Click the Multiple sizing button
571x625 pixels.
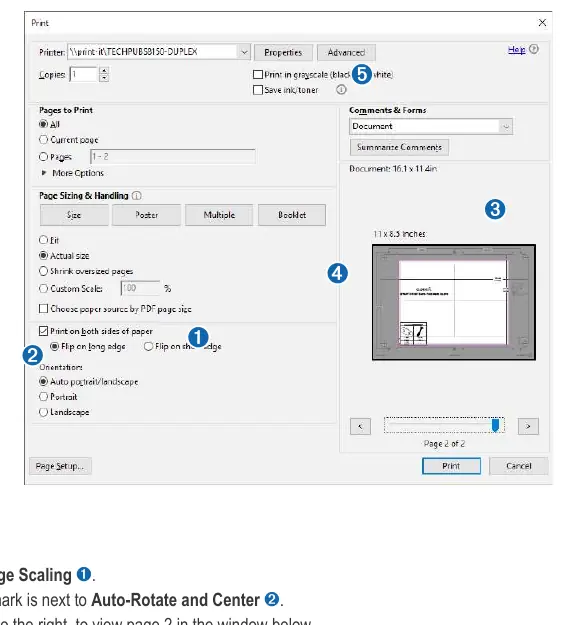tap(219, 215)
